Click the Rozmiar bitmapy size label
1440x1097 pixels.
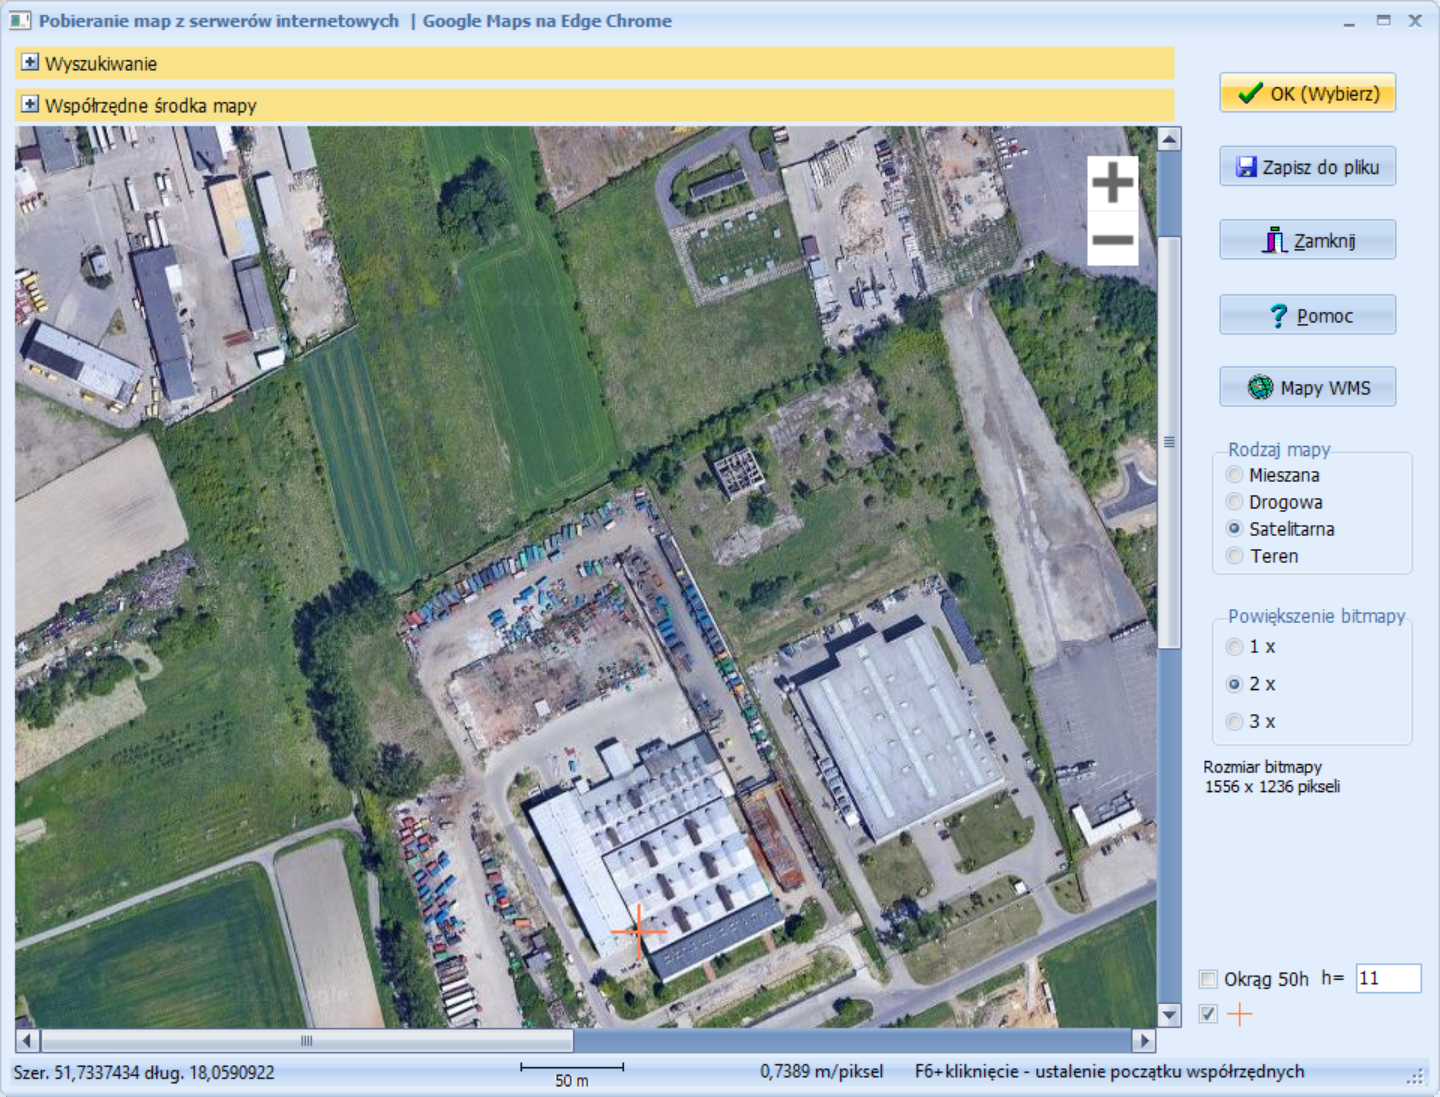1271,776
